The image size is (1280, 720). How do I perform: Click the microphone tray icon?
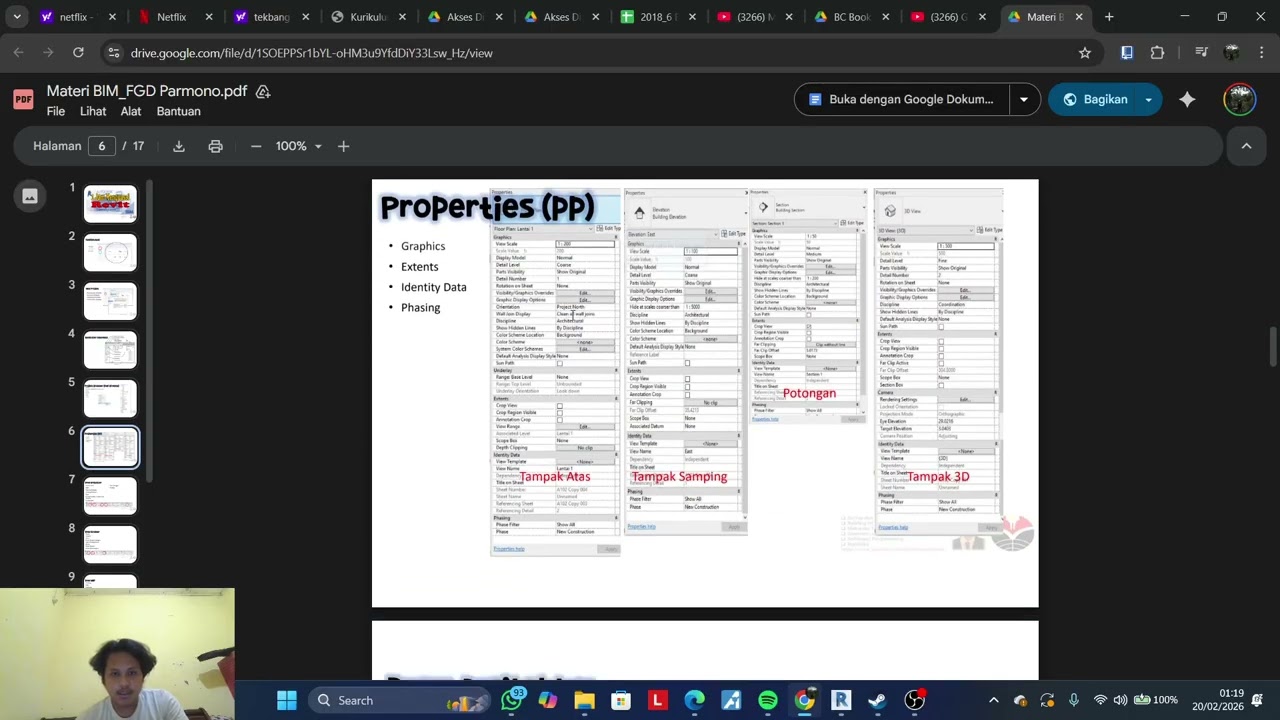pos(1074,700)
